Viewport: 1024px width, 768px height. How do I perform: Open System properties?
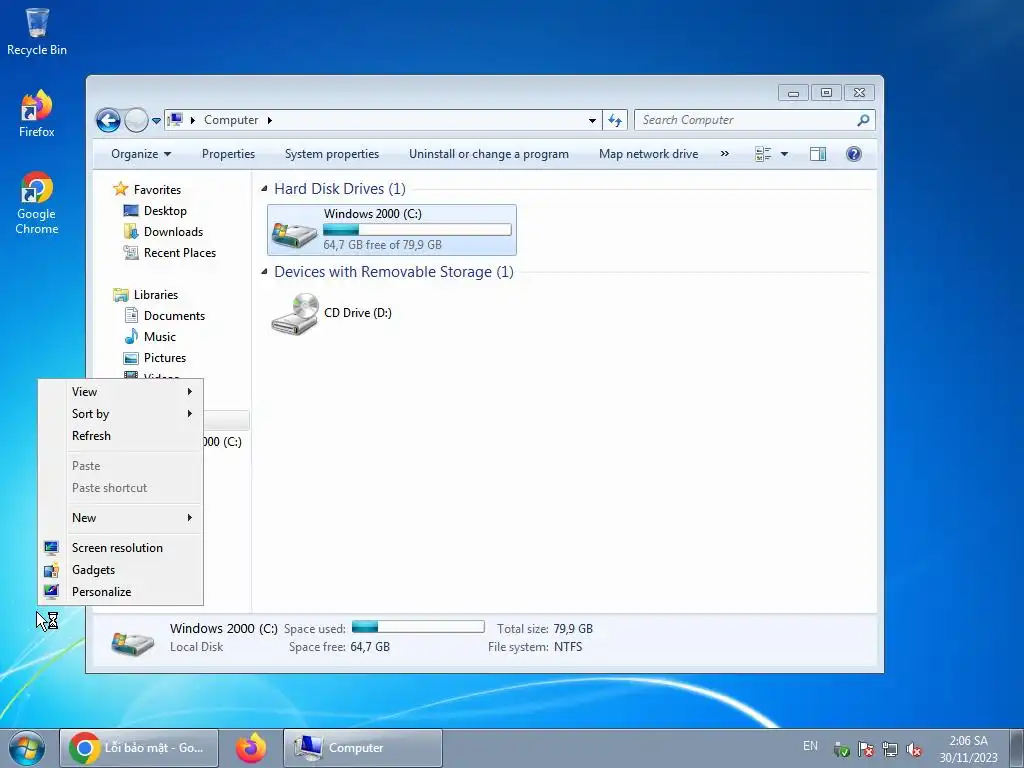pos(332,154)
